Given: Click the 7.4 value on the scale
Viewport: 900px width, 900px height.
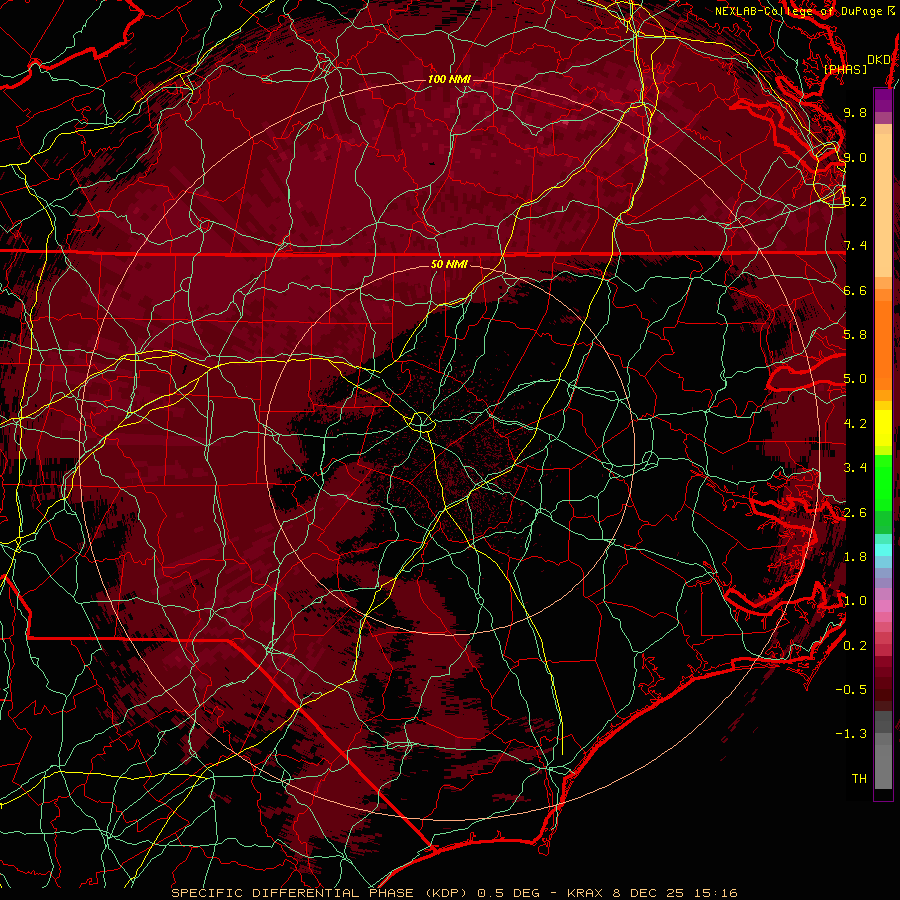Looking at the screenshot, I should (855, 246).
